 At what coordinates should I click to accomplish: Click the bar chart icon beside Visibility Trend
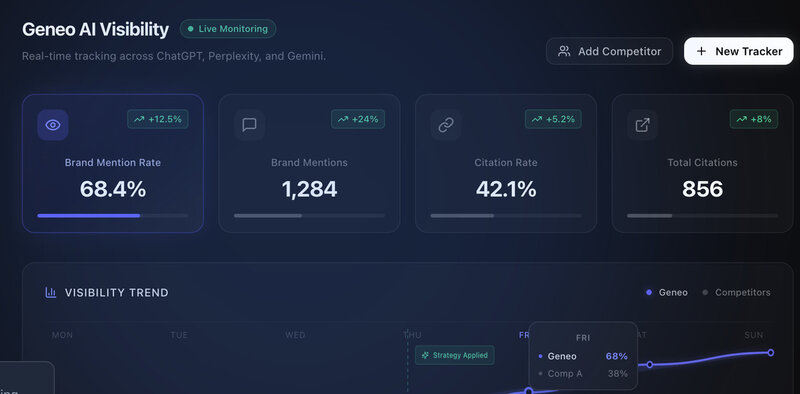click(51, 292)
